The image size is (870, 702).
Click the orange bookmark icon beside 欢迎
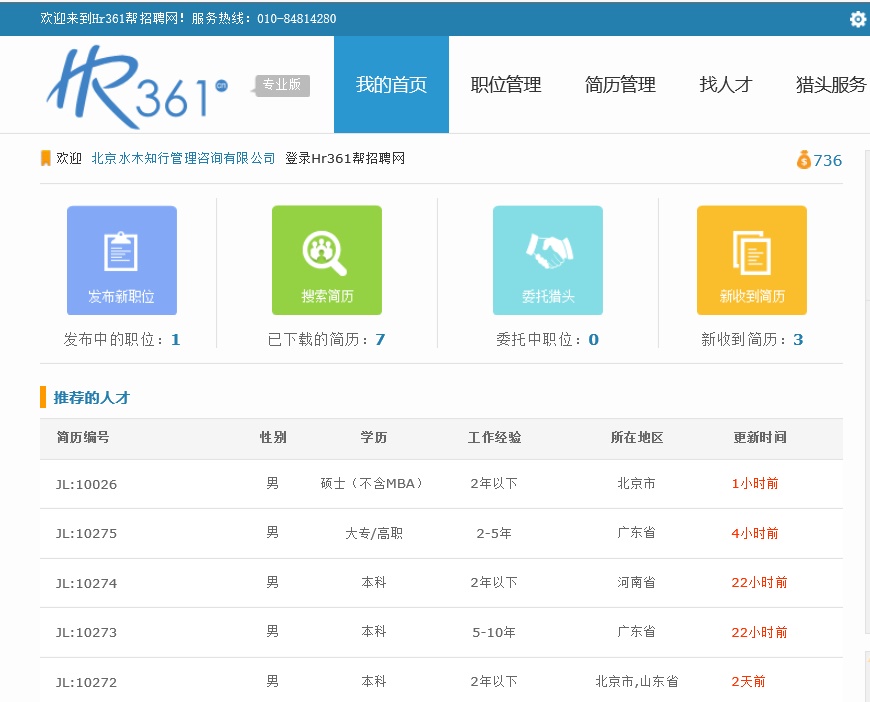tap(46, 158)
